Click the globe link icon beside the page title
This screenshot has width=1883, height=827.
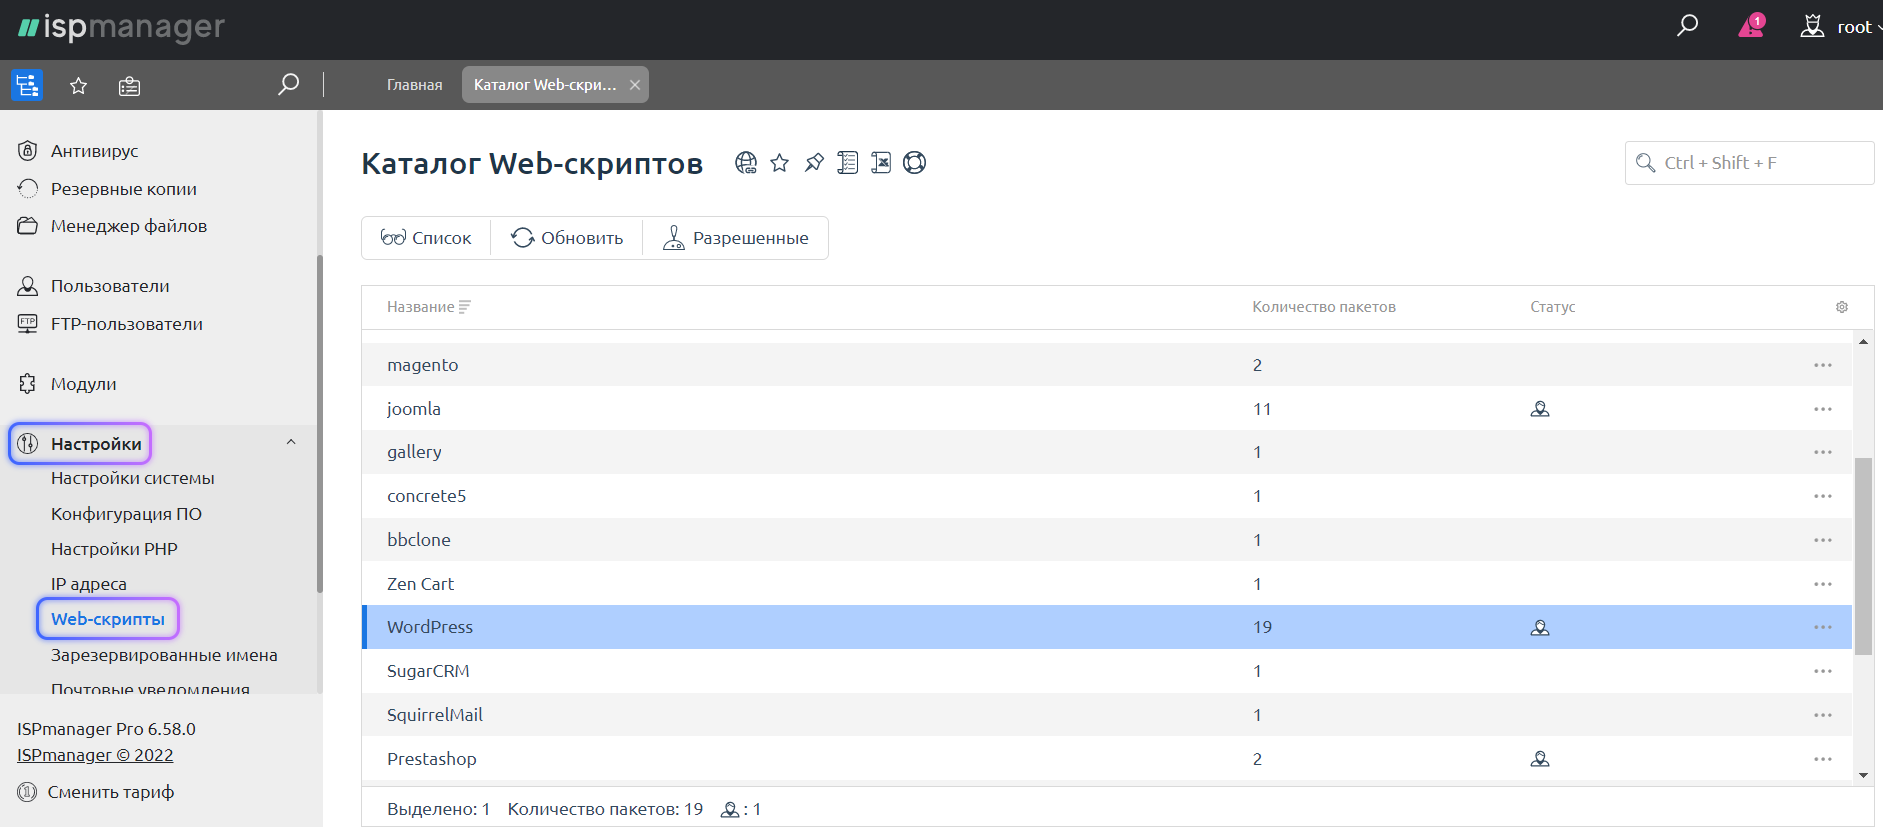click(x=746, y=163)
